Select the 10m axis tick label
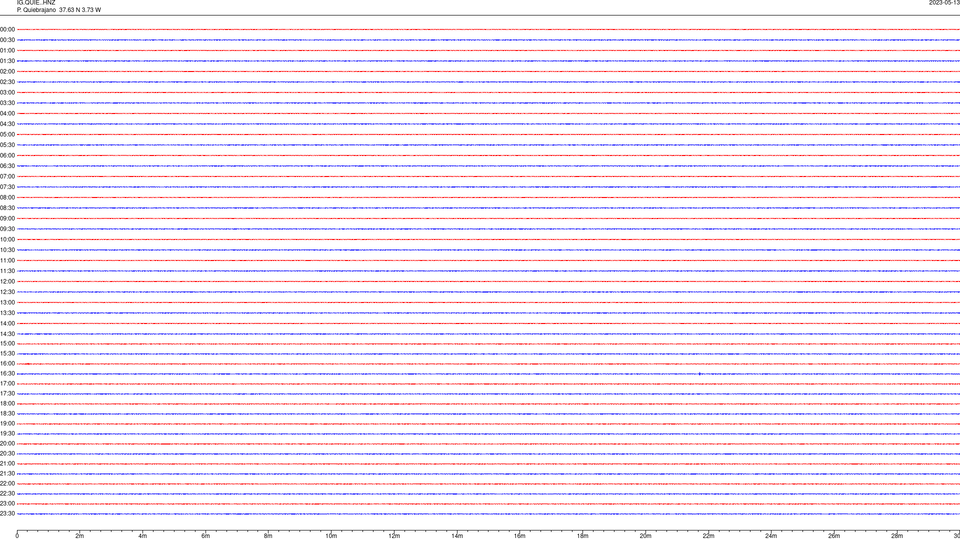 331,536
